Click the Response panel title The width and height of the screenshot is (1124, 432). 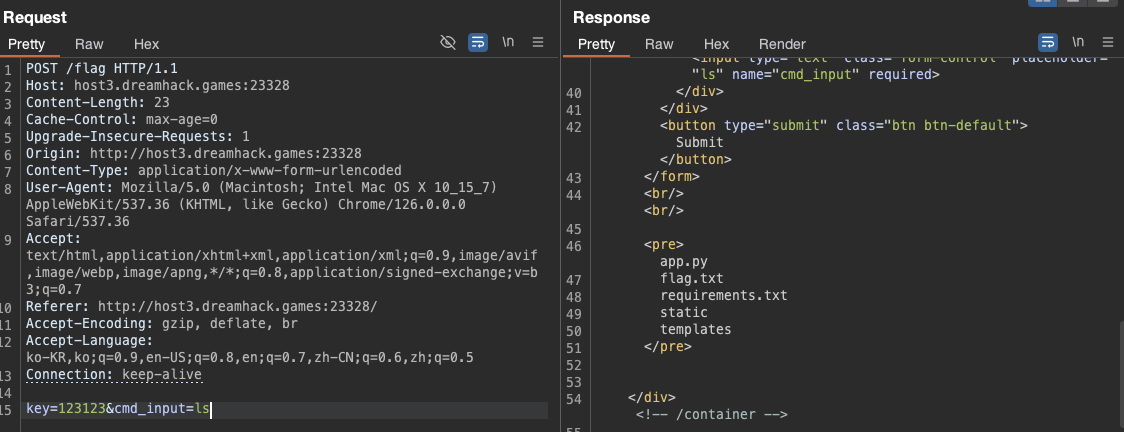point(611,17)
